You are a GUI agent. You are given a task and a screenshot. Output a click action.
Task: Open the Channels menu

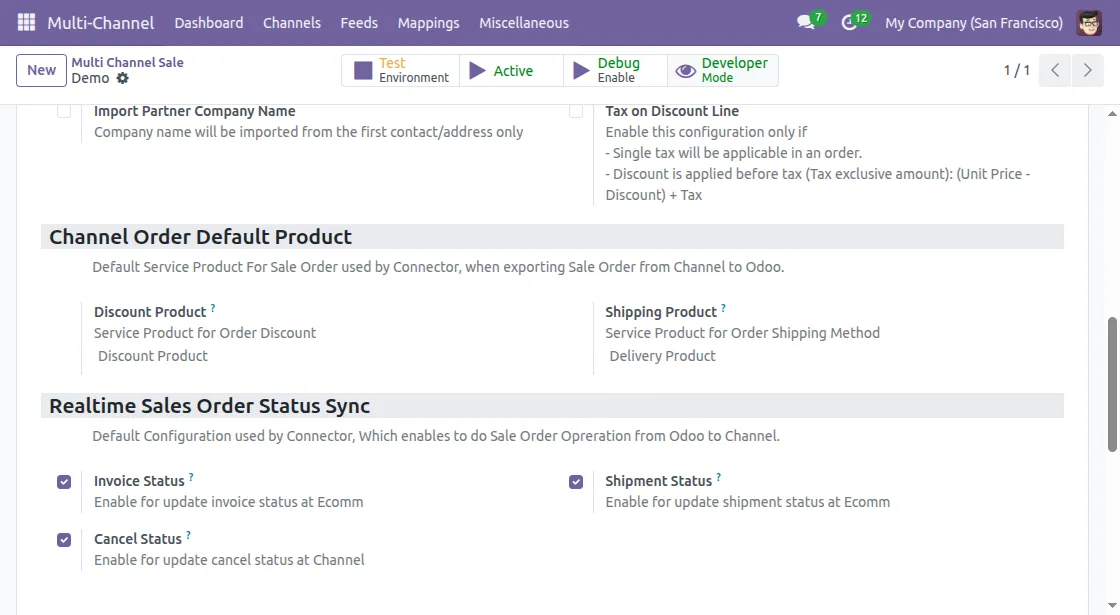coord(291,23)
